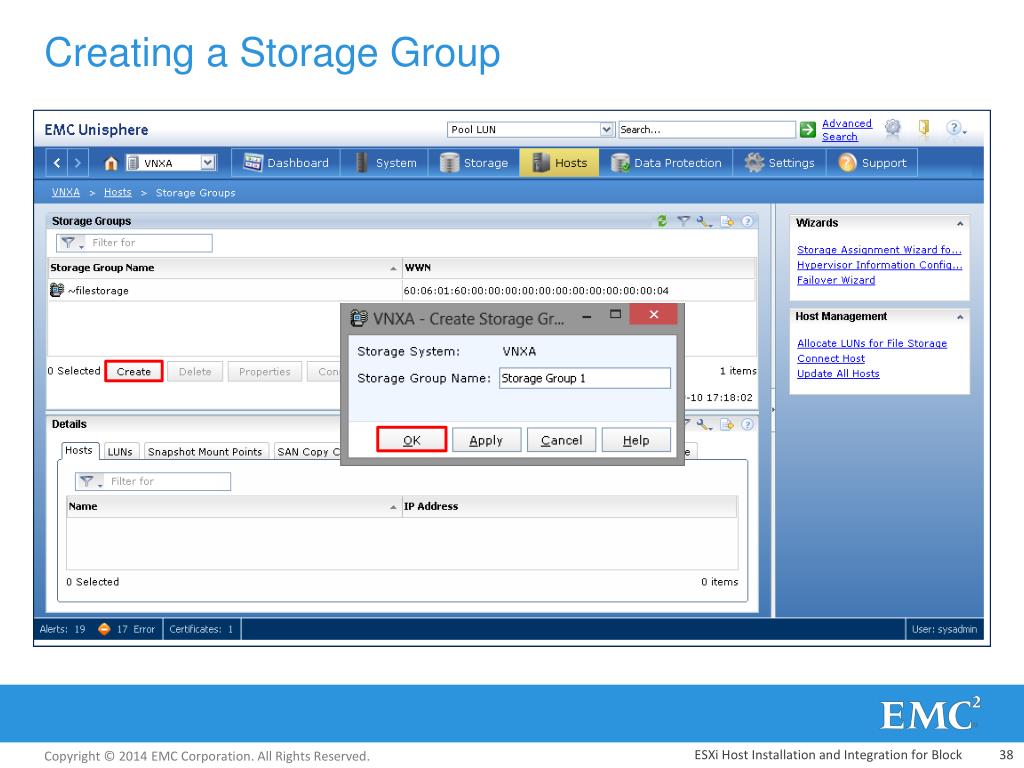Refresh the Storage Groups list with green icon
Image resolution: width=1024 pixels, height=768 pixels.
[662, 221]
